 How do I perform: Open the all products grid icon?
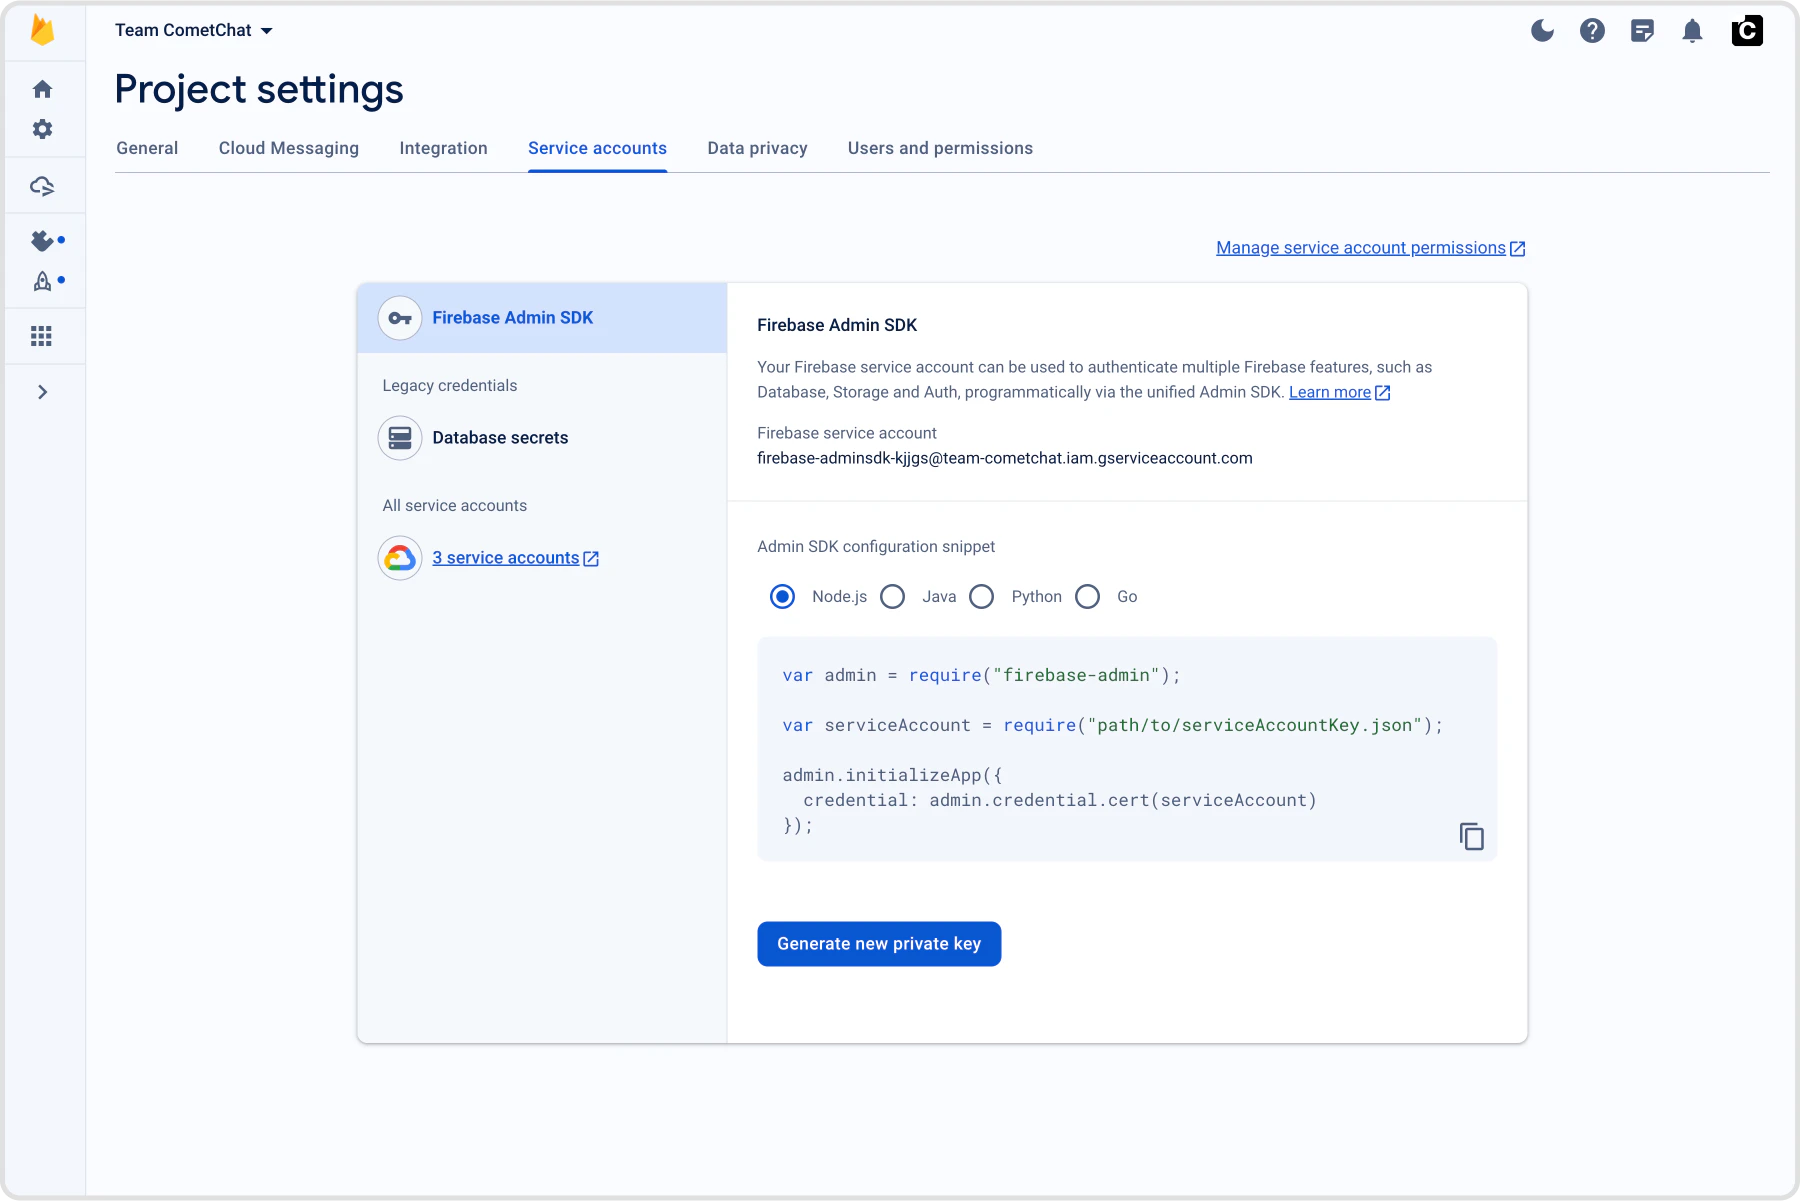(42, 336)
